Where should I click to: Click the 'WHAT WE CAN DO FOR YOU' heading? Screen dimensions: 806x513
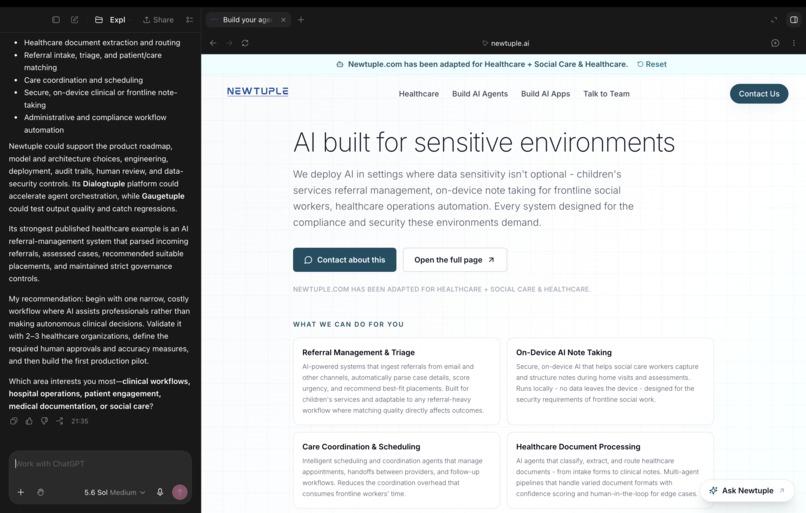349,324
